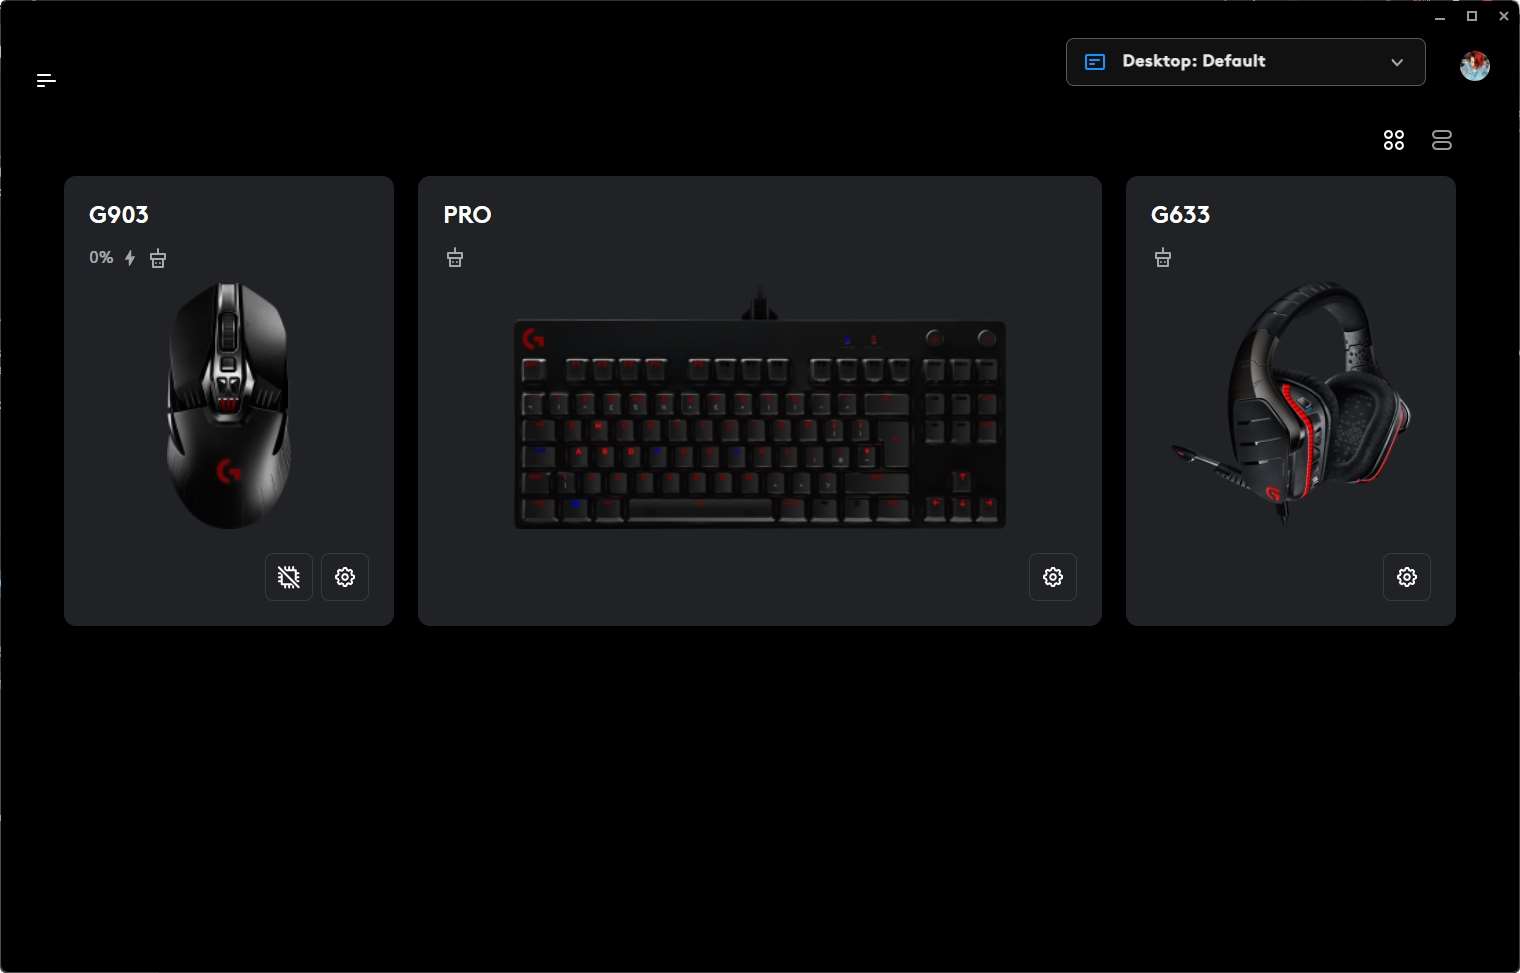The width and height of the screenshot is (1520, 973).
Task: Switch to list view layout
Action: point(1442,140)
